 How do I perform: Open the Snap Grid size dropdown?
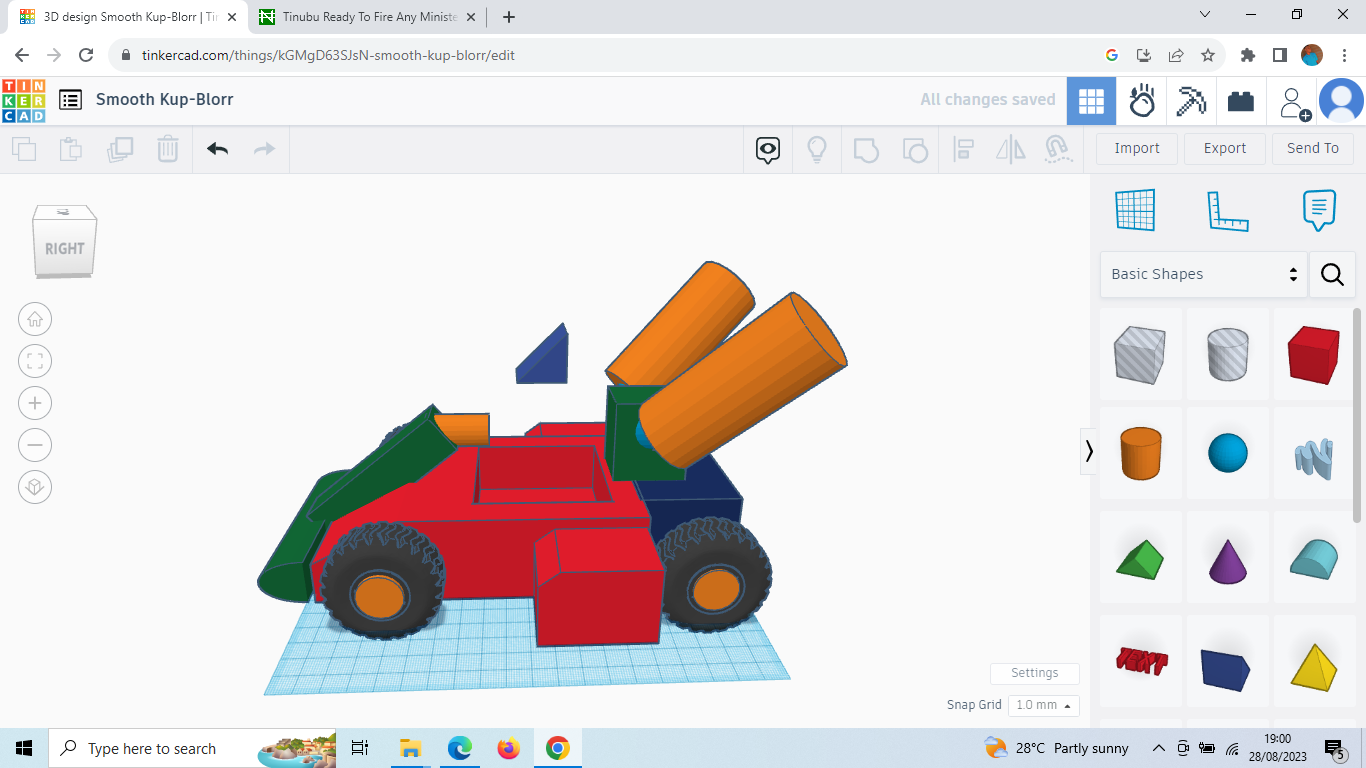tap(1043, 705)
